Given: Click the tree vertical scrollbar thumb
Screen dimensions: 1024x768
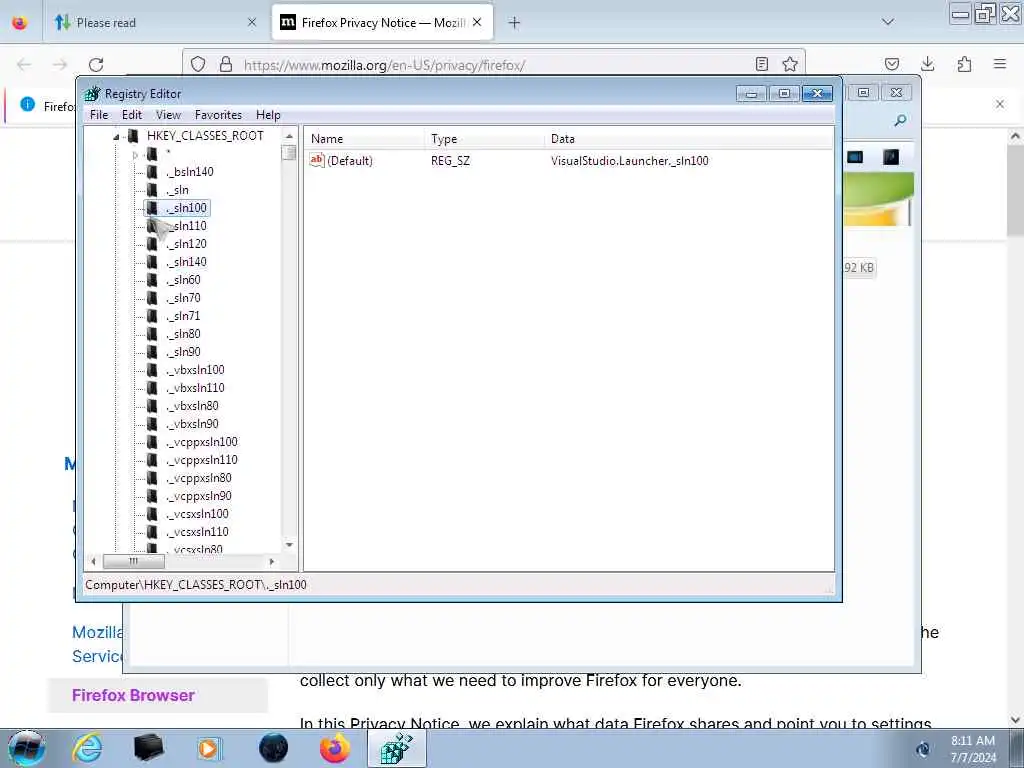Looking at the screenshot, I should 289,153.
